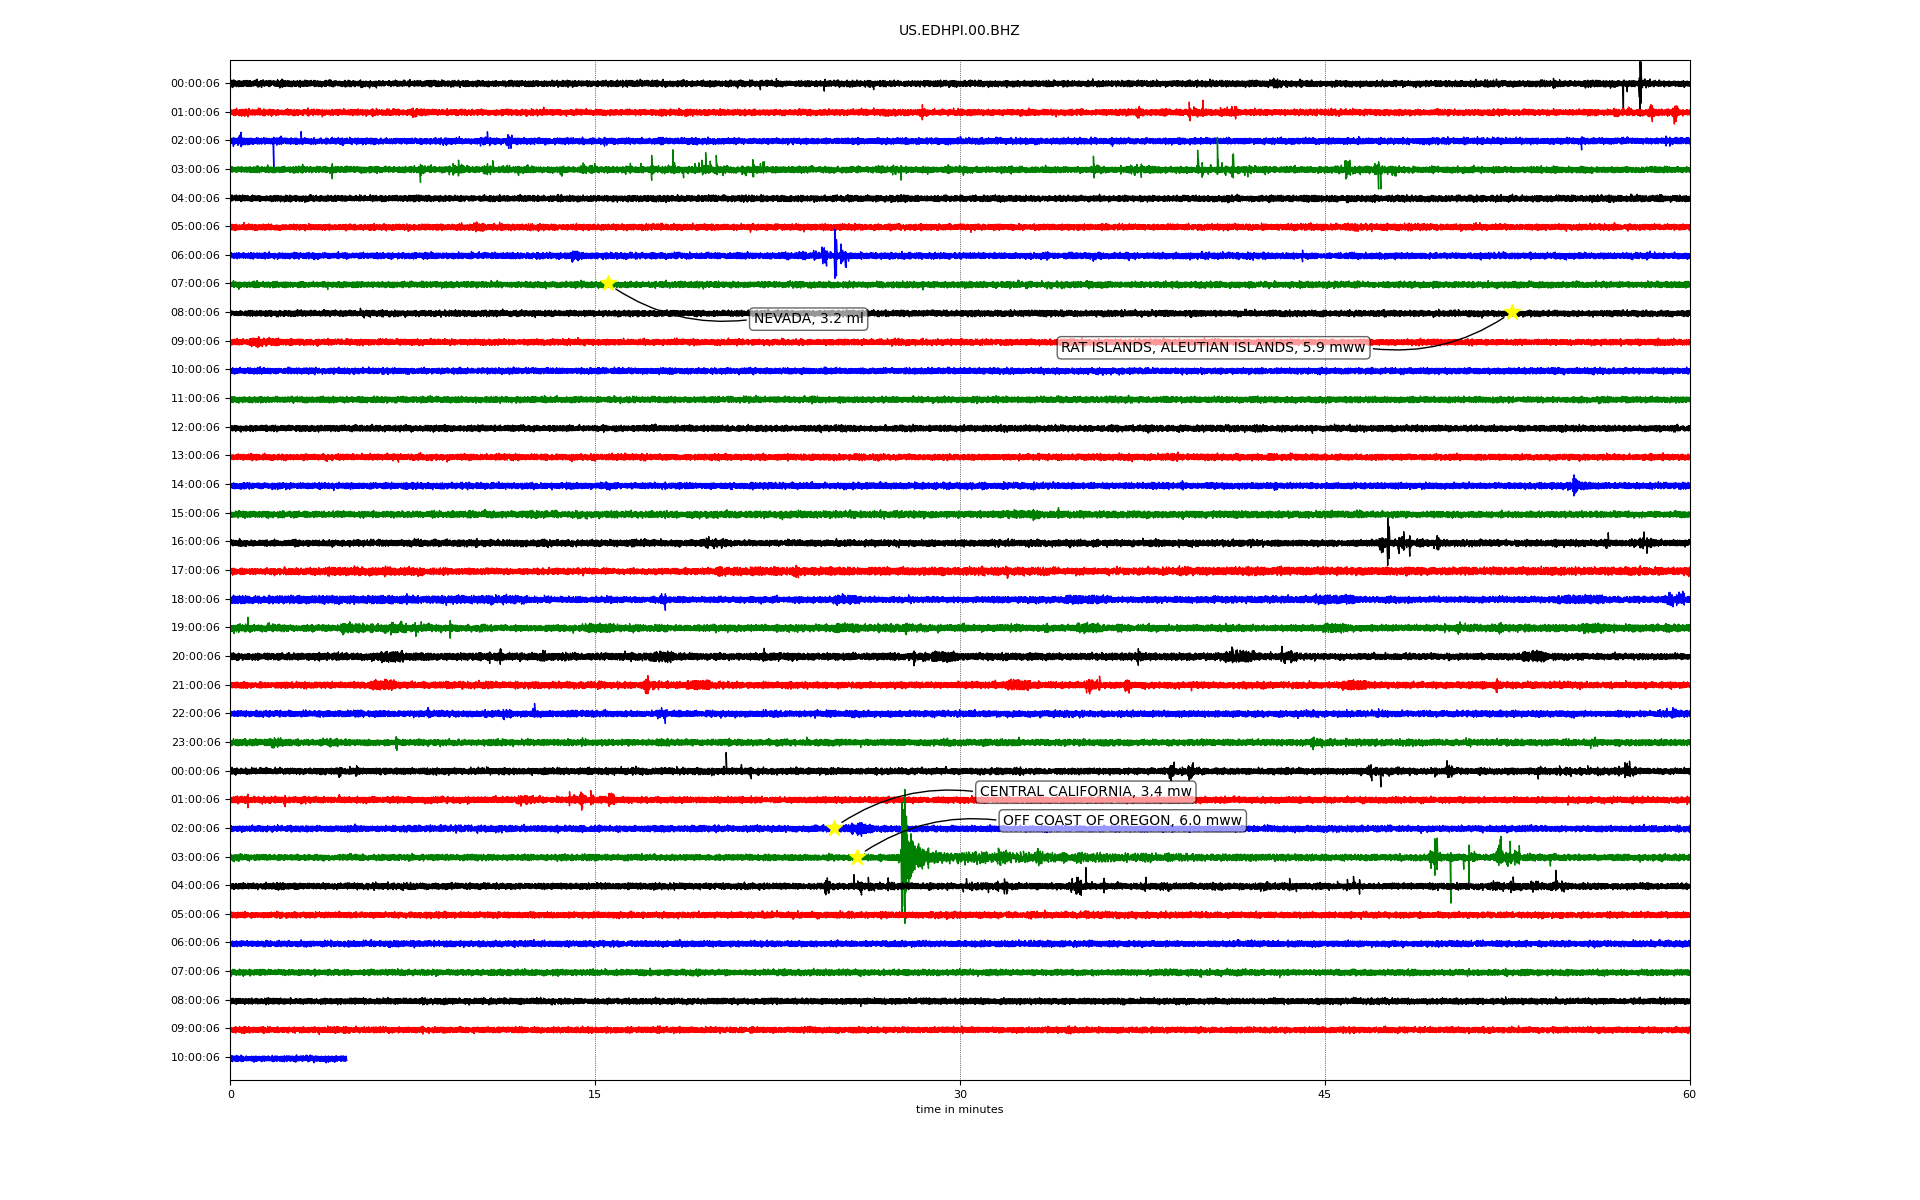Image resolution: width=1920 pixels, height=1200 pixels.
Task: Click the Rat Islands earthquake star marker
Action: (x=1512, y=312)
